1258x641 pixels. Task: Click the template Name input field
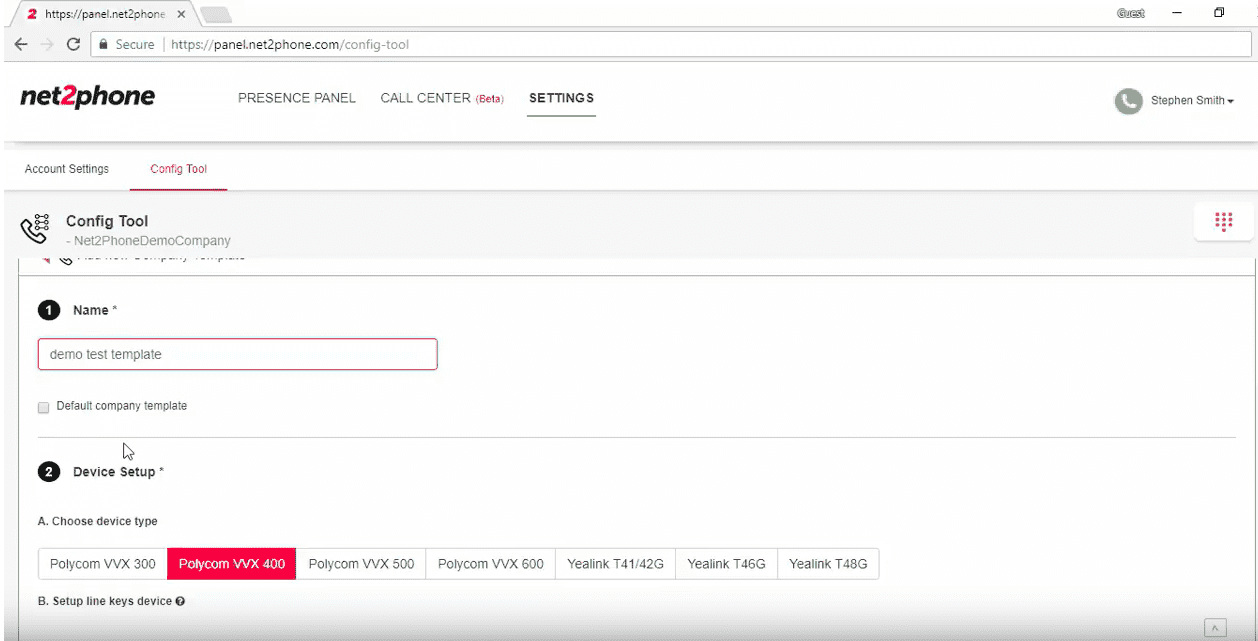pyautogui.click(x=237, y=354)
